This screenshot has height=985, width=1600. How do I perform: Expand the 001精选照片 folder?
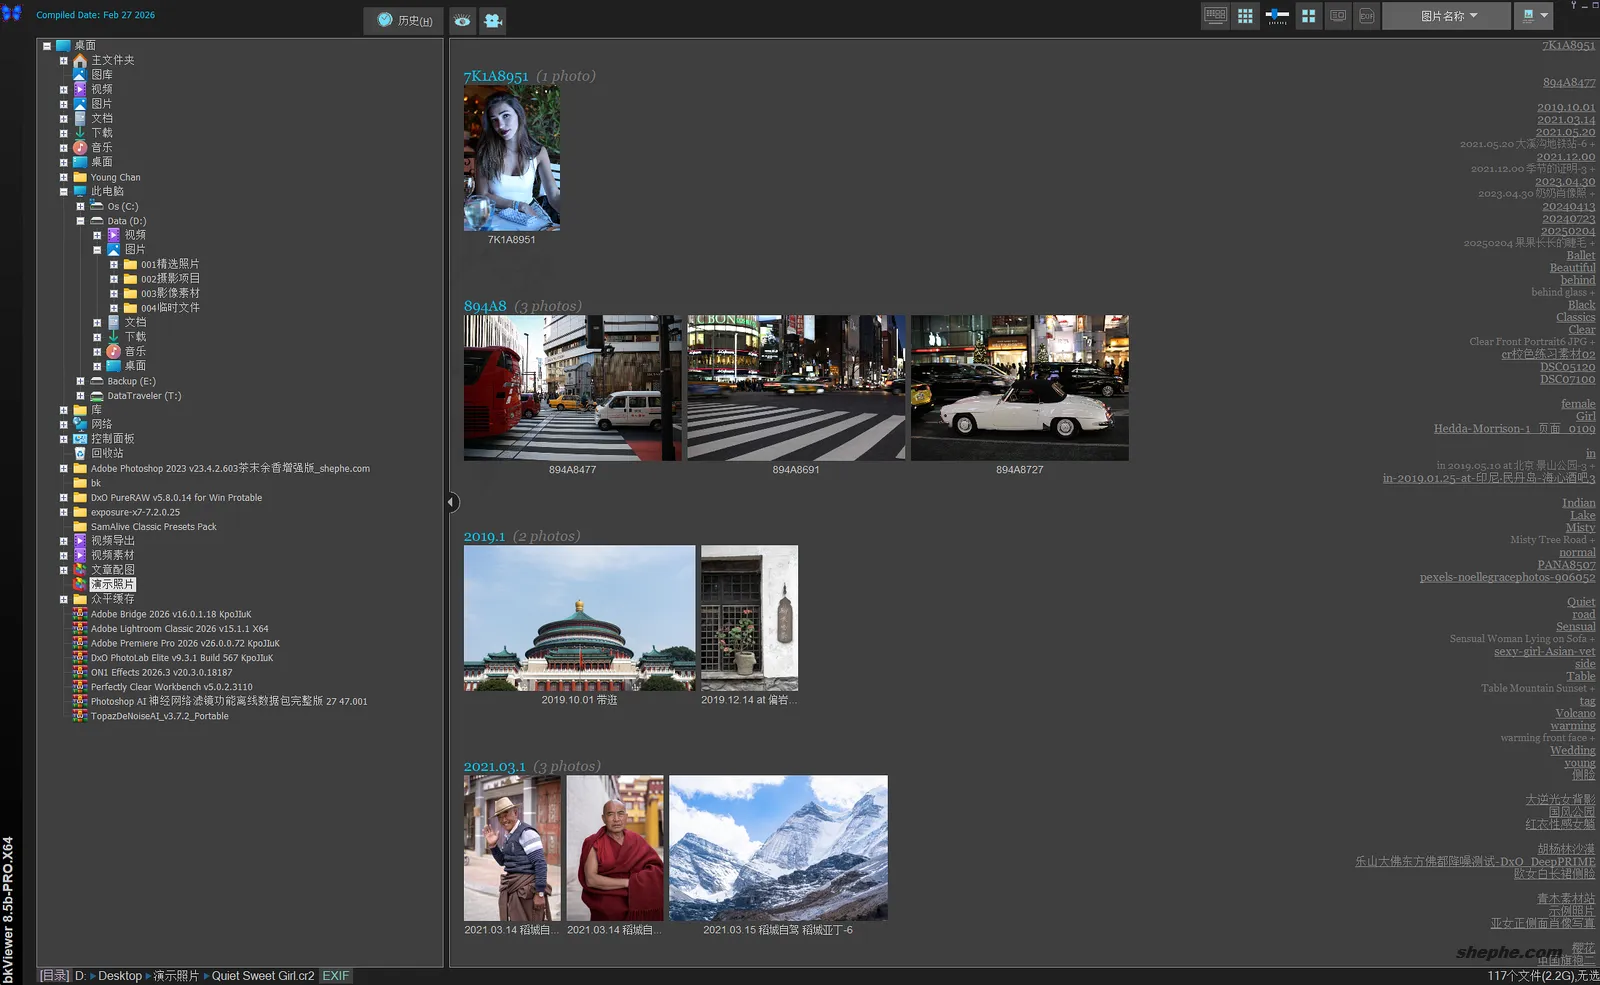click(115, 263)
